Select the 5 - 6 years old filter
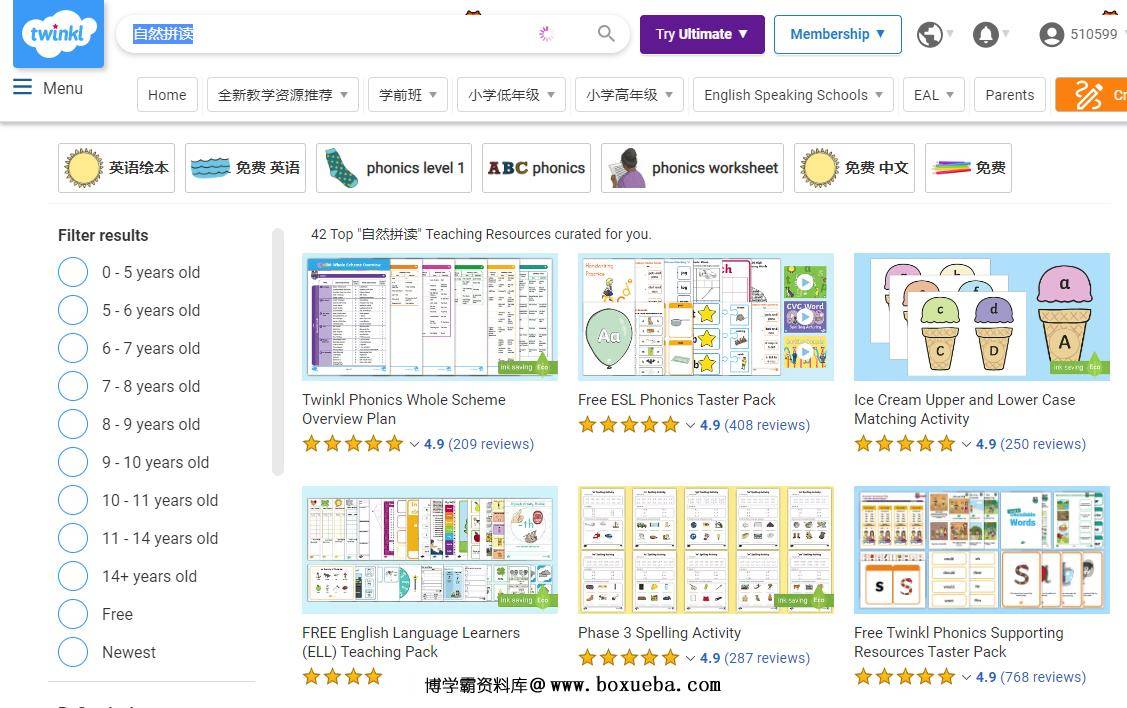This screenshot has height=708, width=1127. [x=73, y=311]
